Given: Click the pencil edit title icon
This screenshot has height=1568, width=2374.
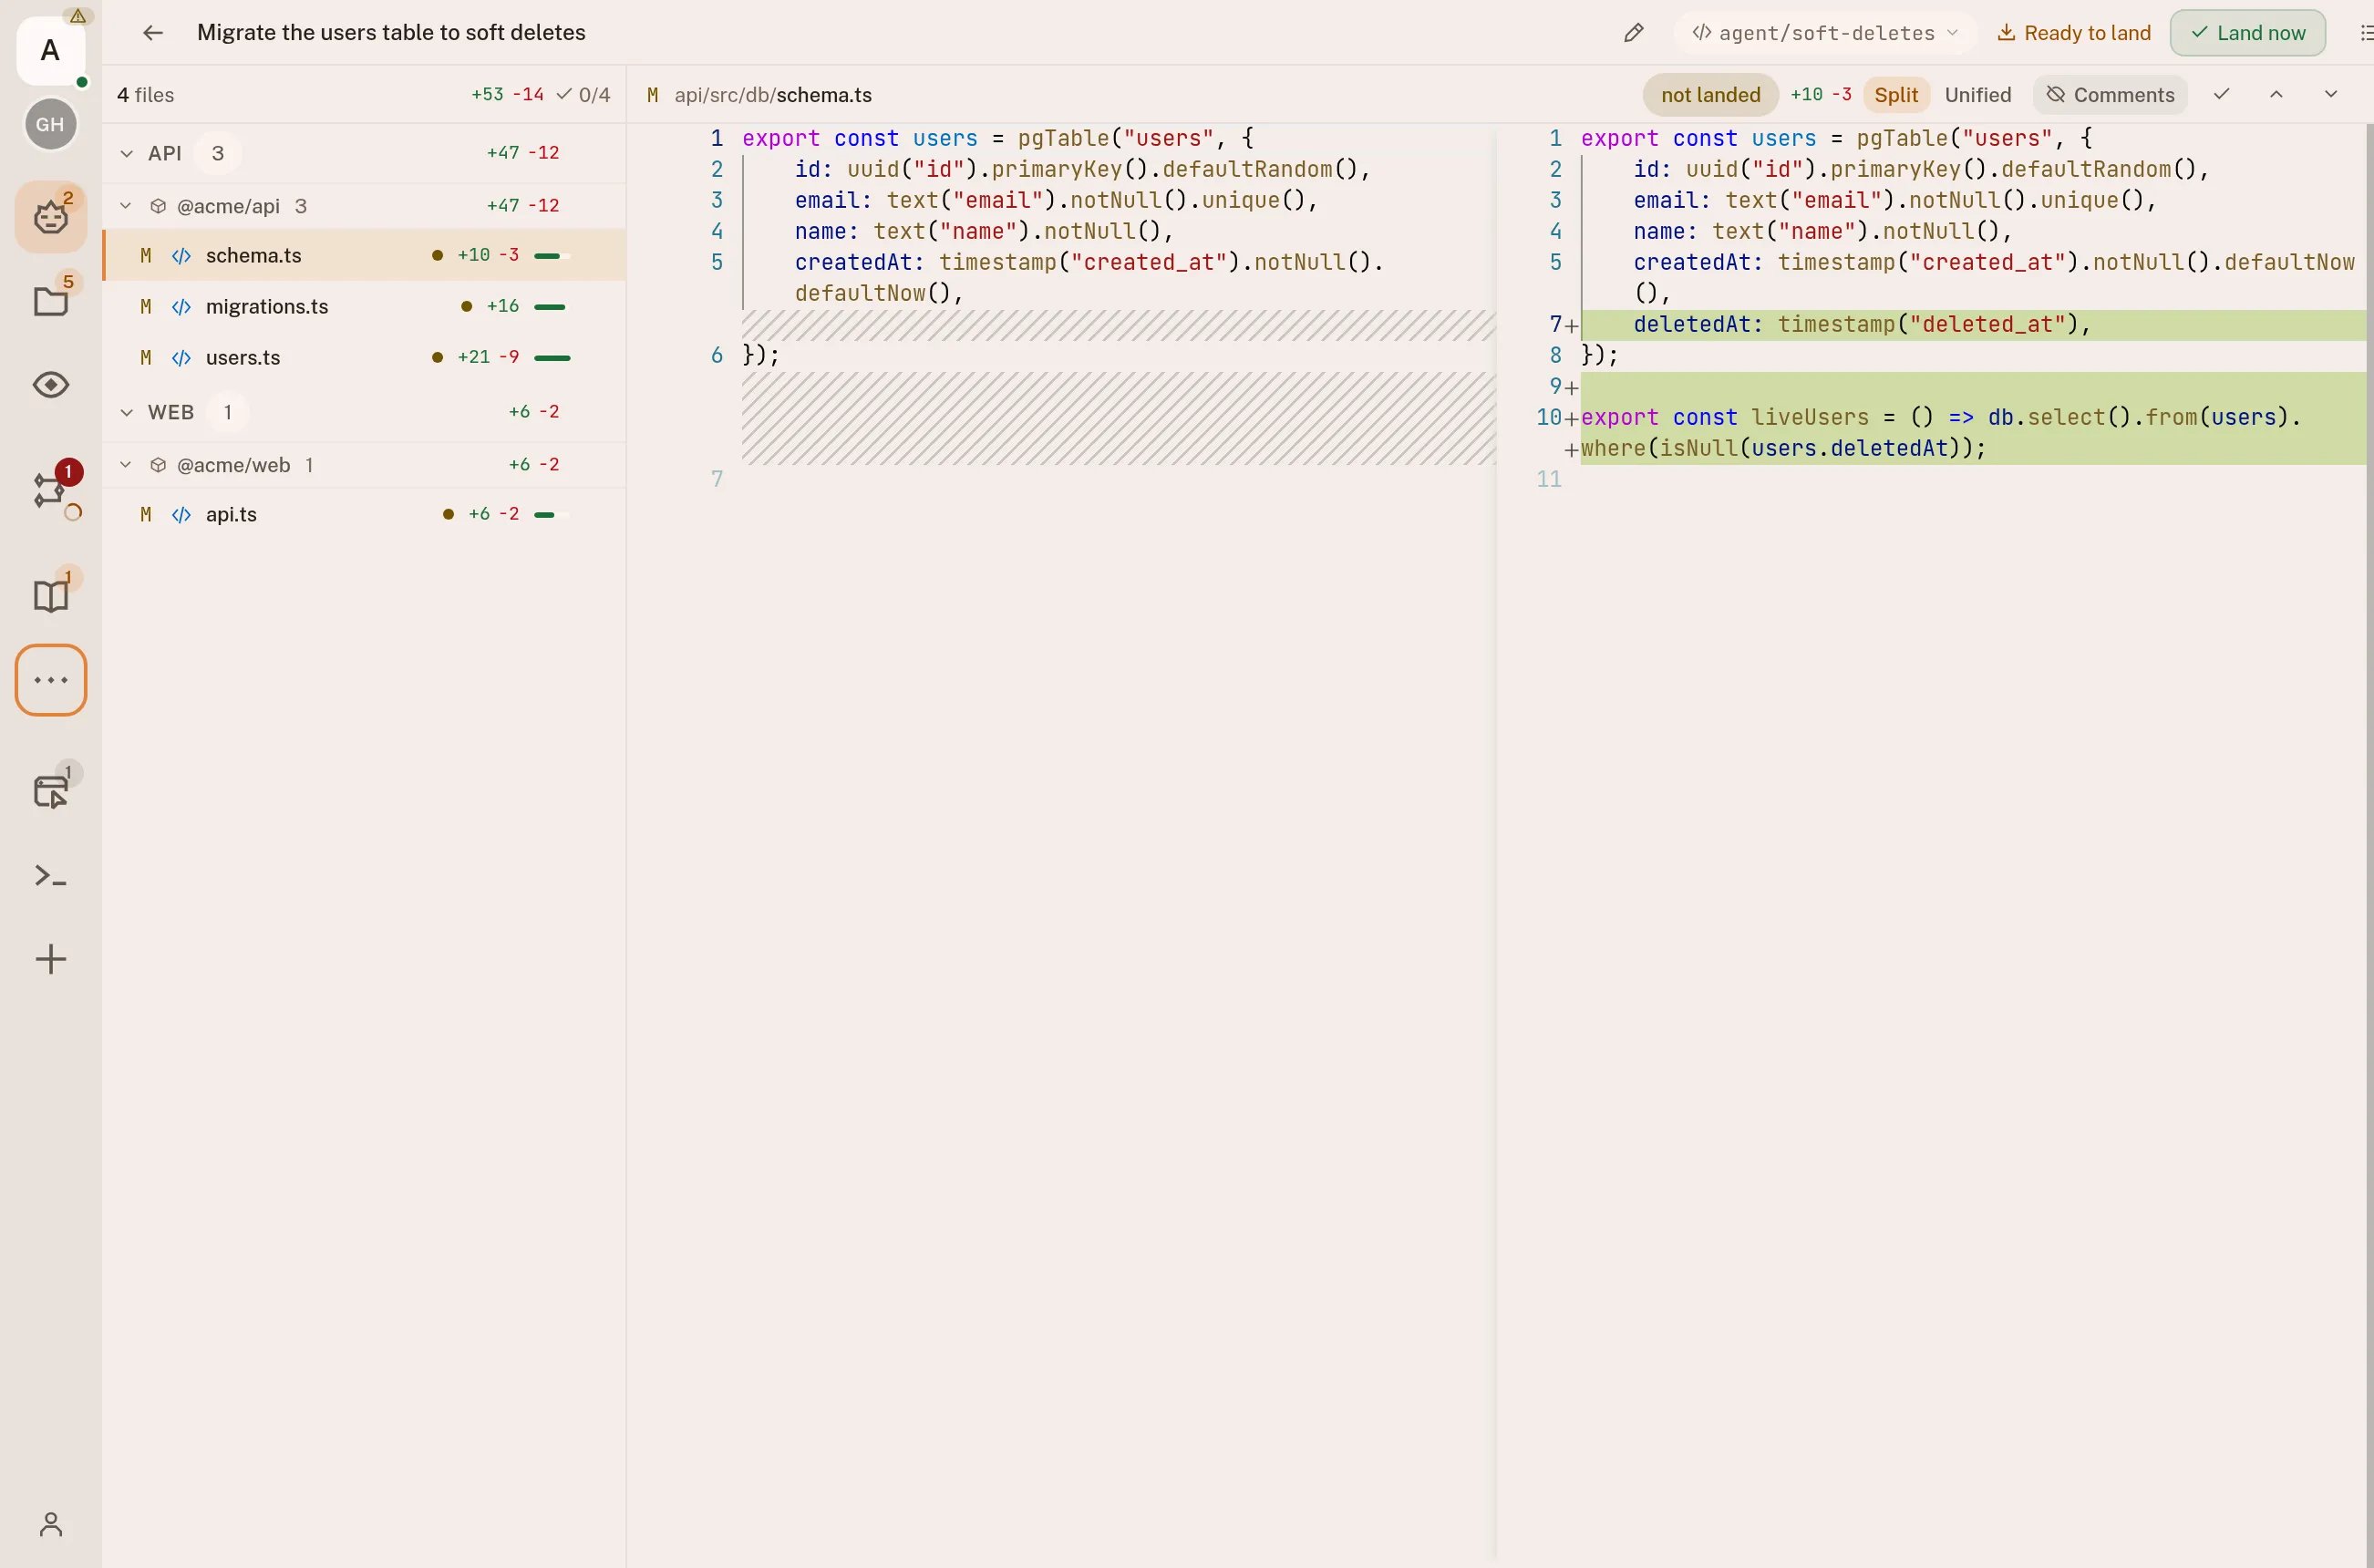Looking at the screenshot, I should (x=1633, y=33).
